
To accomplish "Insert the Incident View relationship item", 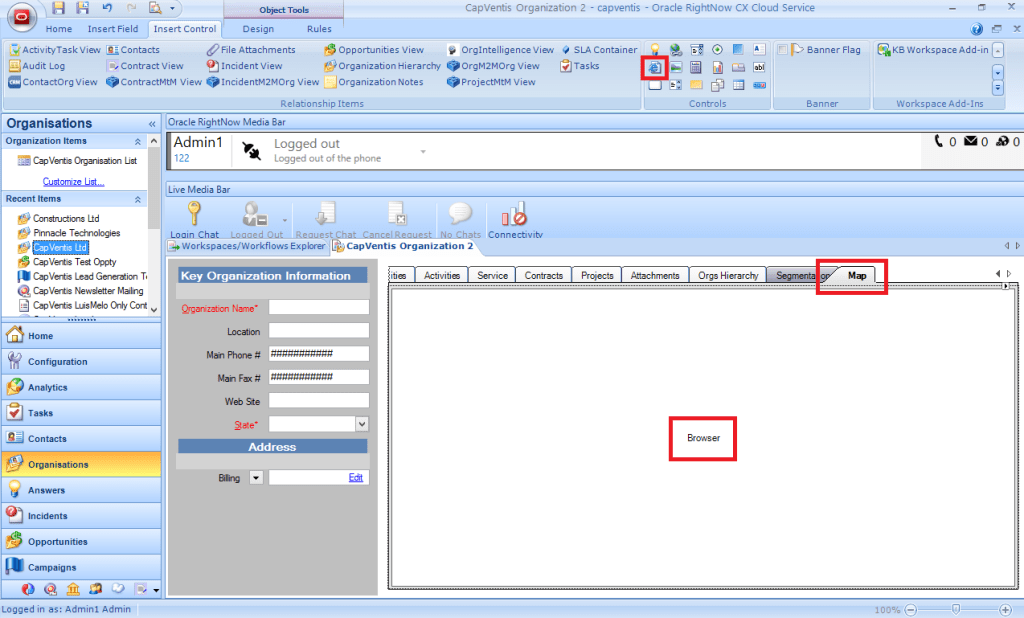I will (x=244, y=66).
